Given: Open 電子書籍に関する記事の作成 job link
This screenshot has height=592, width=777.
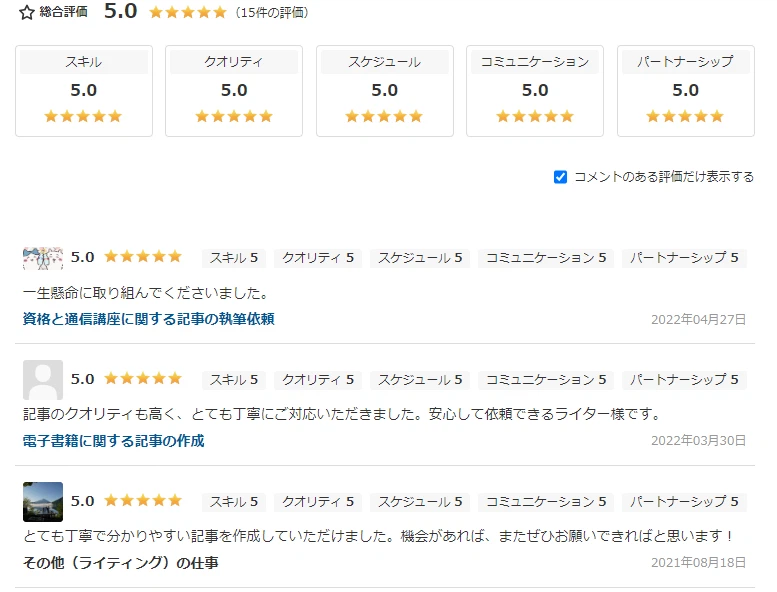Looking at the screenshot, I should (113, 441).
